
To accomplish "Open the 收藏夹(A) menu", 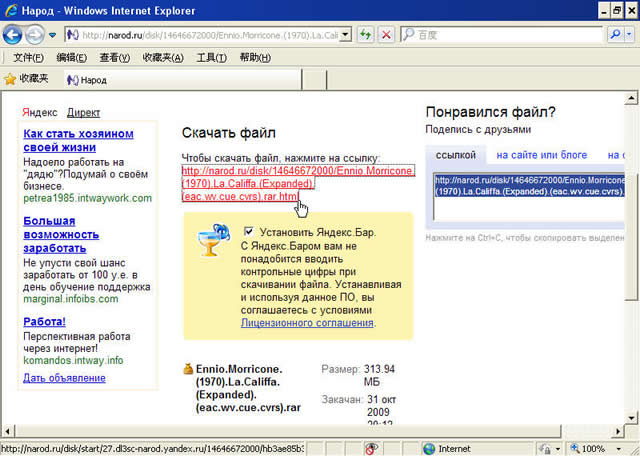I will point(163,58).
